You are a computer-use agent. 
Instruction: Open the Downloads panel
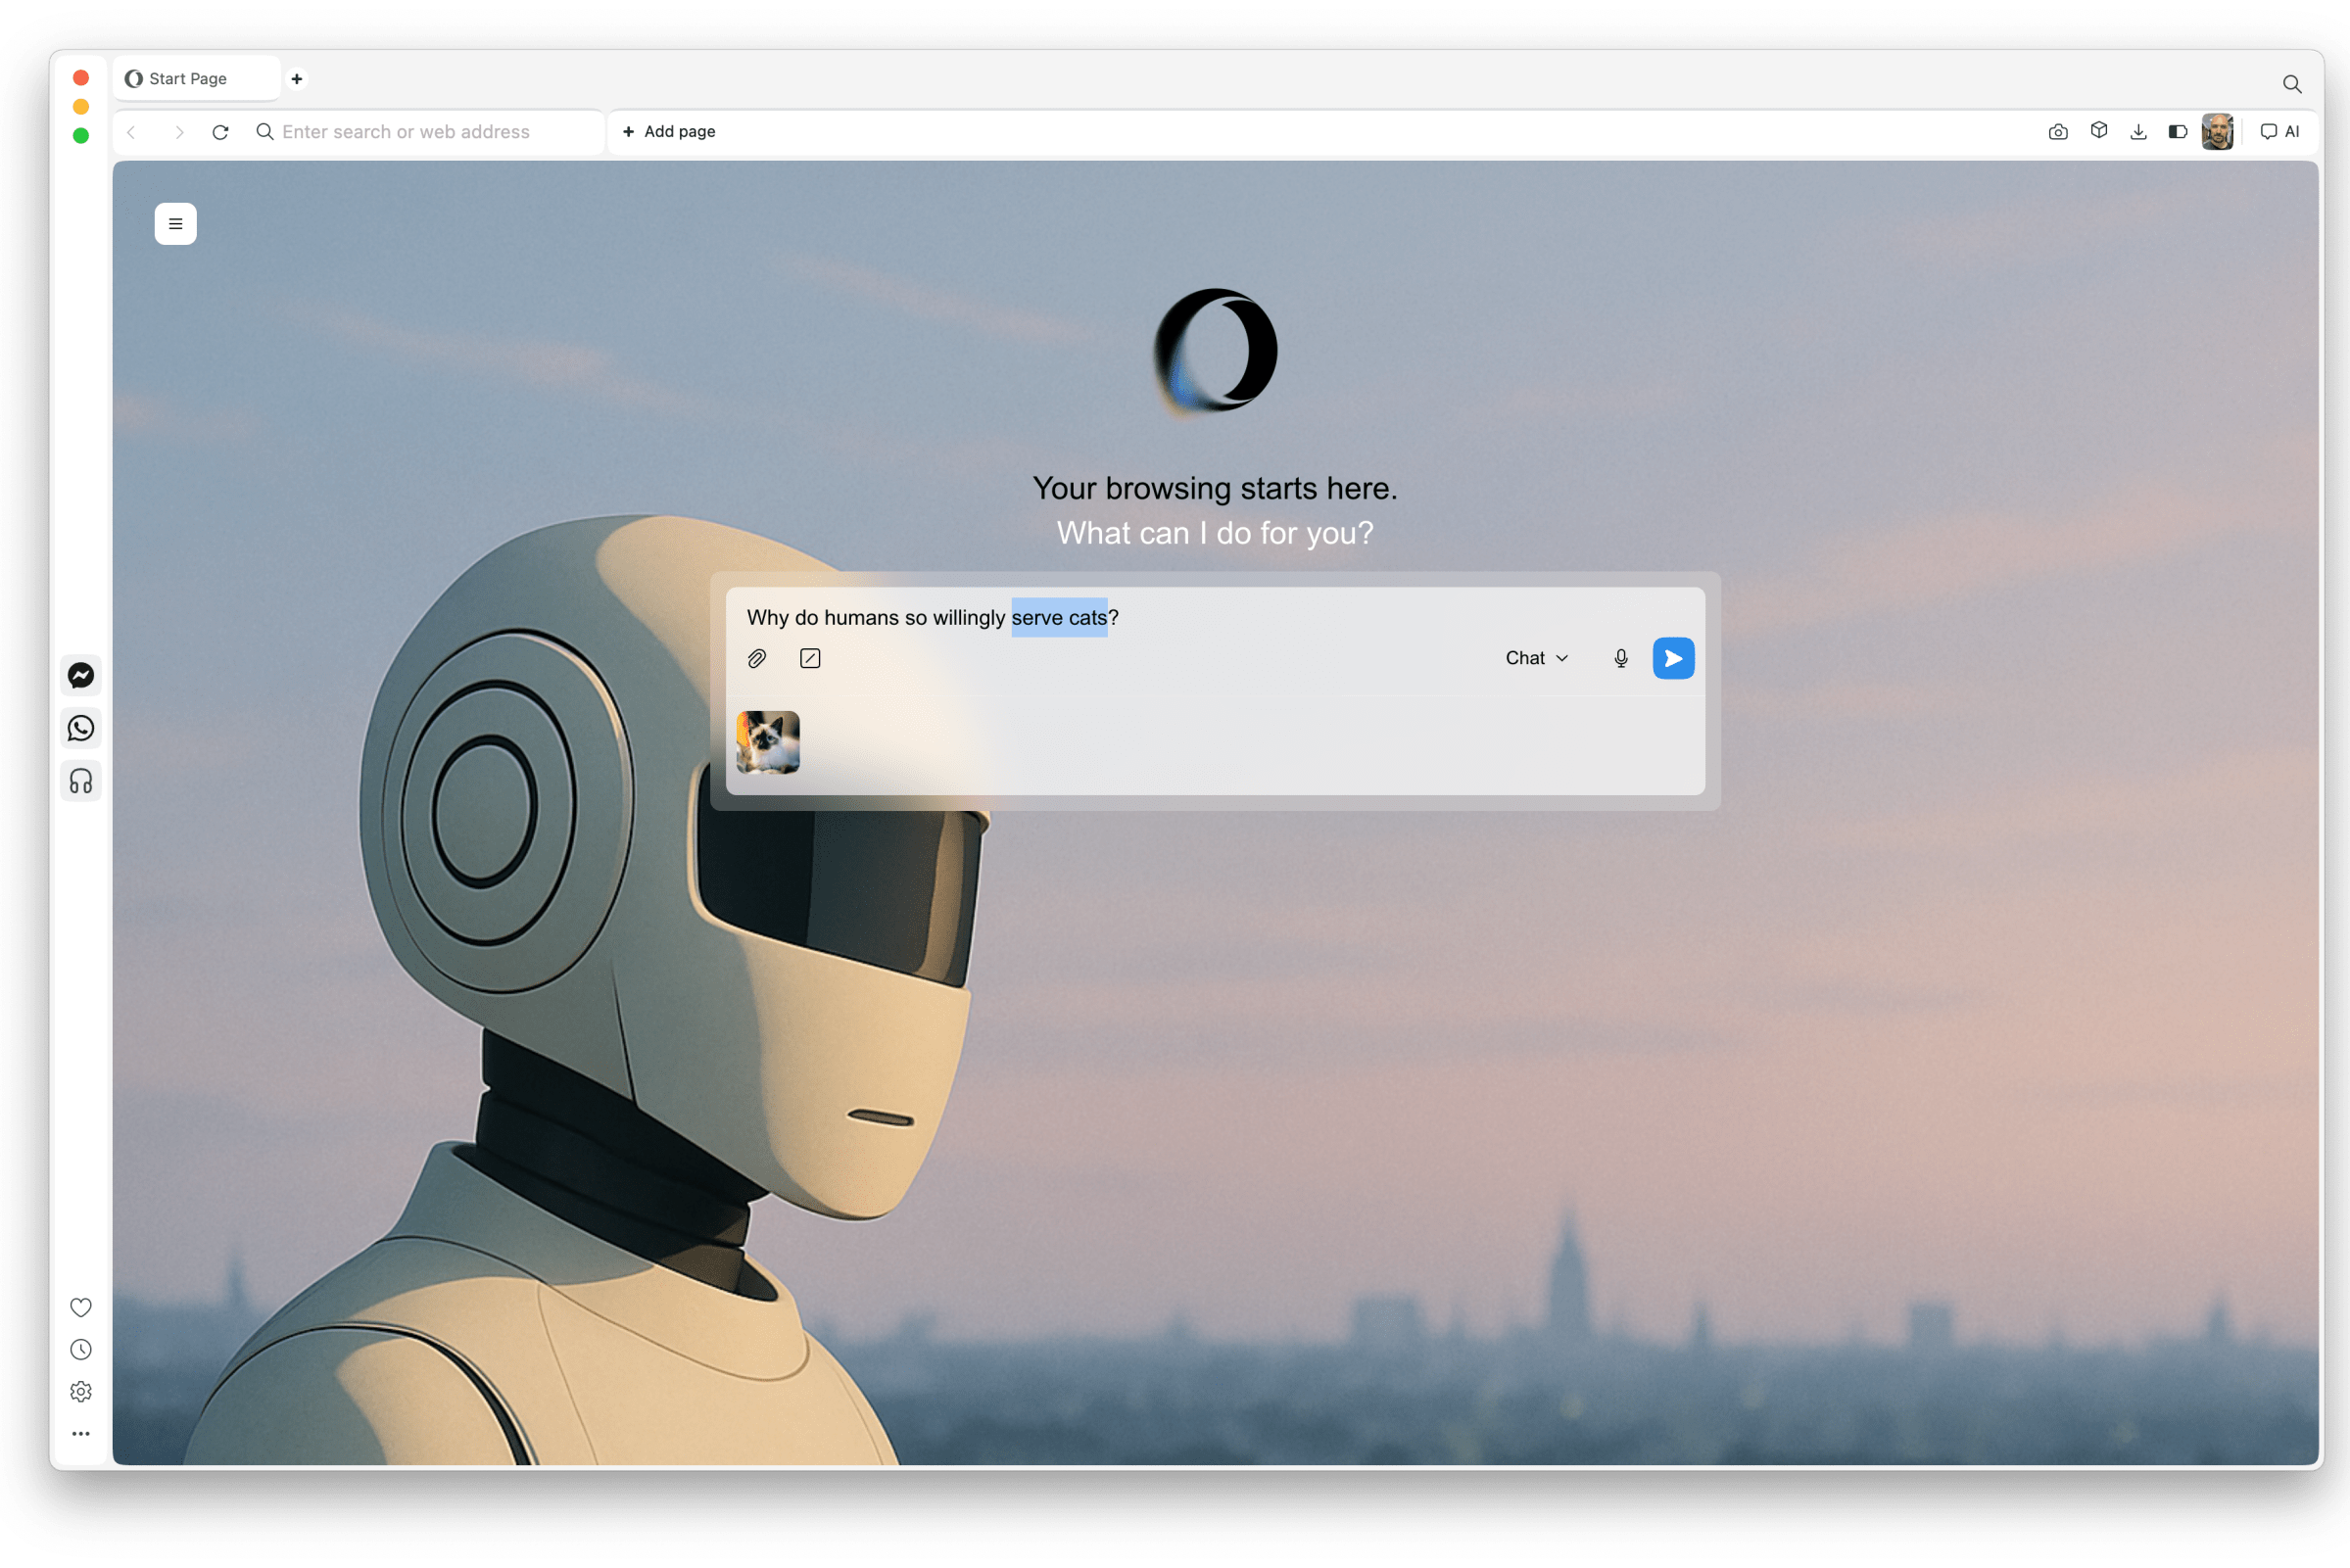(x=2139, y=131)
